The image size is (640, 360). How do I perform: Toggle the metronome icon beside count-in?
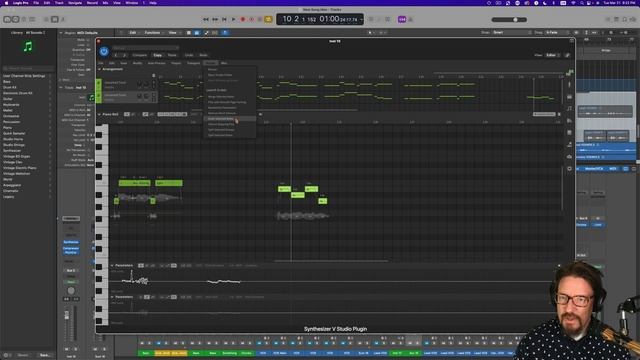click(411, 19)
